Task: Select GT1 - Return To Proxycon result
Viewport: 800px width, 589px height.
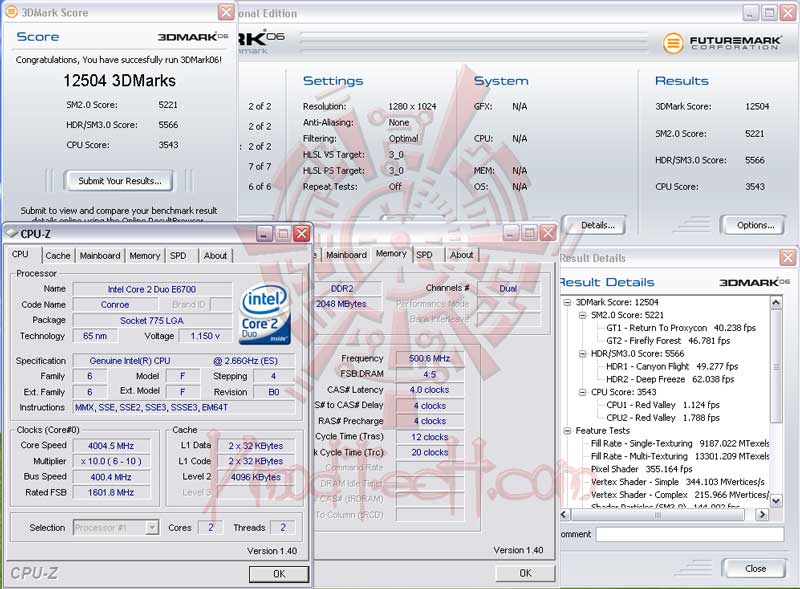Action: pos(681,328)
